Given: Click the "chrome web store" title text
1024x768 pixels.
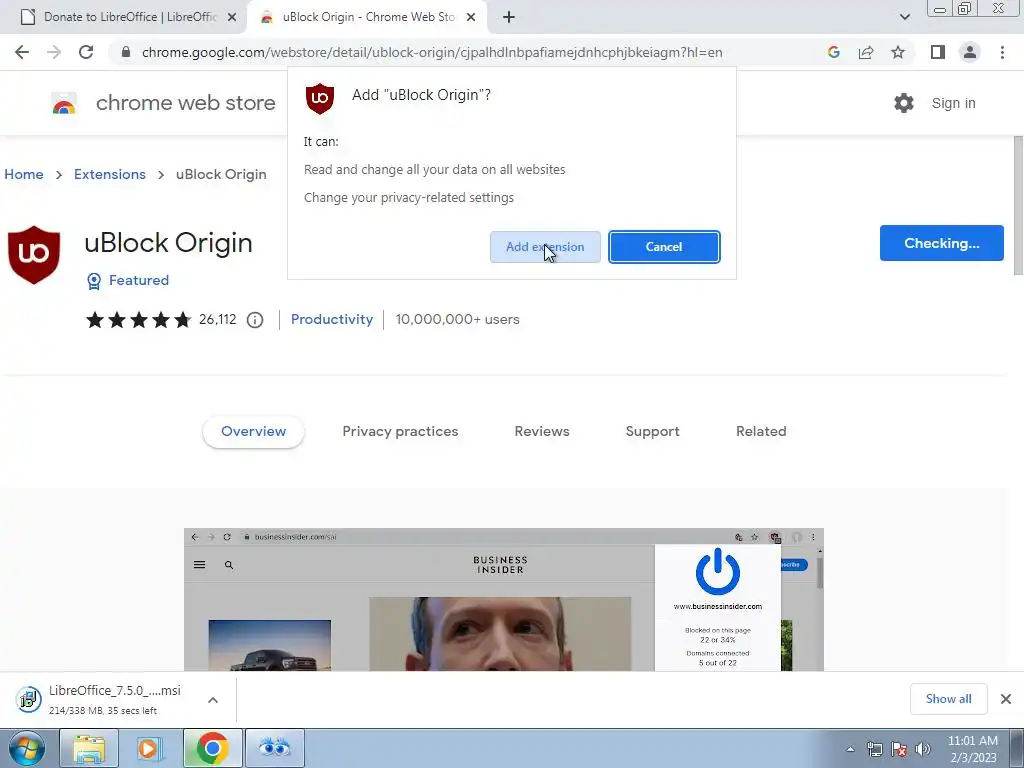Looking at the screenshot, I should coord(185,103).
